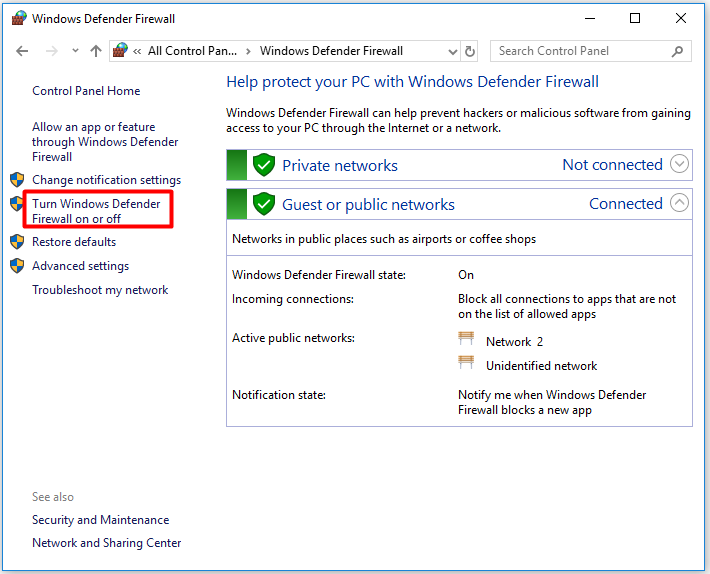Click shield icon beside Change notification settings
Image resolution: width=710 pixels, height=574 pixels.
coord(17,180)
